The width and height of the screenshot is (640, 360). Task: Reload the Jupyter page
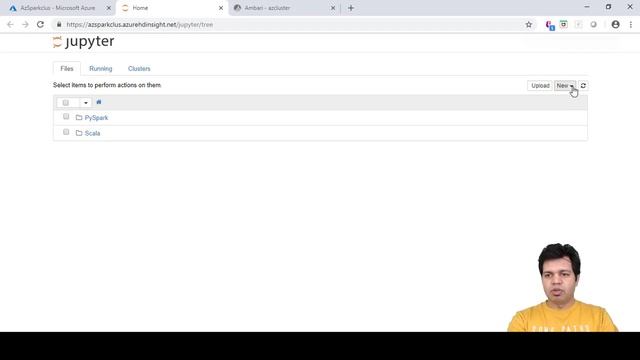40,24
